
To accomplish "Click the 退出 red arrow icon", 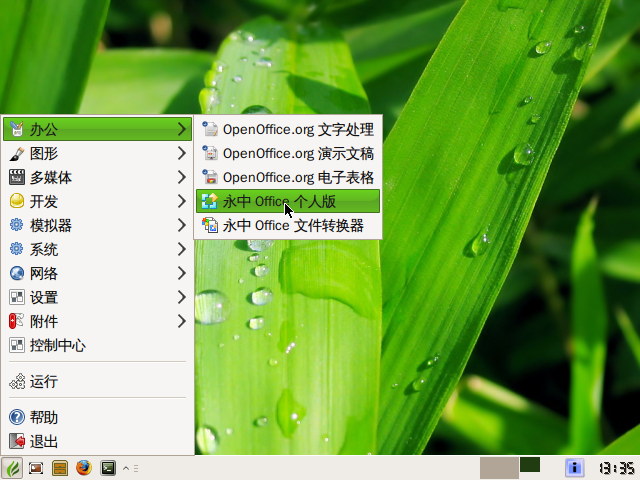I will [x=17, y=441].
